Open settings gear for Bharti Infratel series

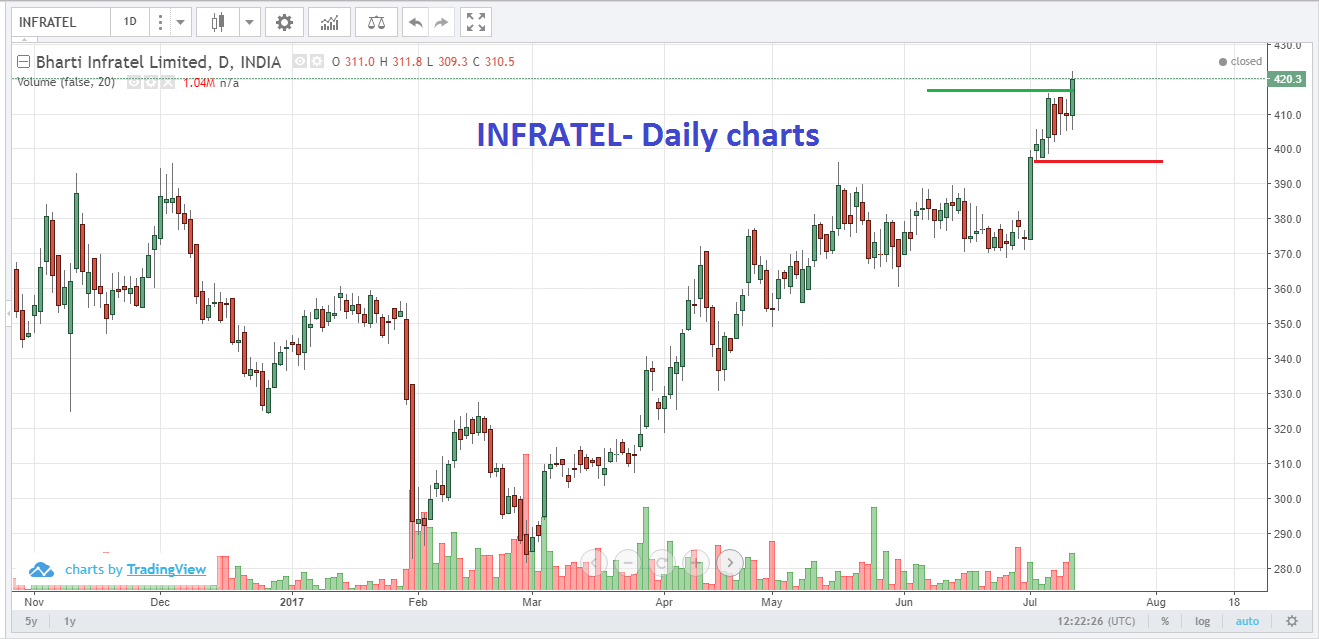[316, 61]
